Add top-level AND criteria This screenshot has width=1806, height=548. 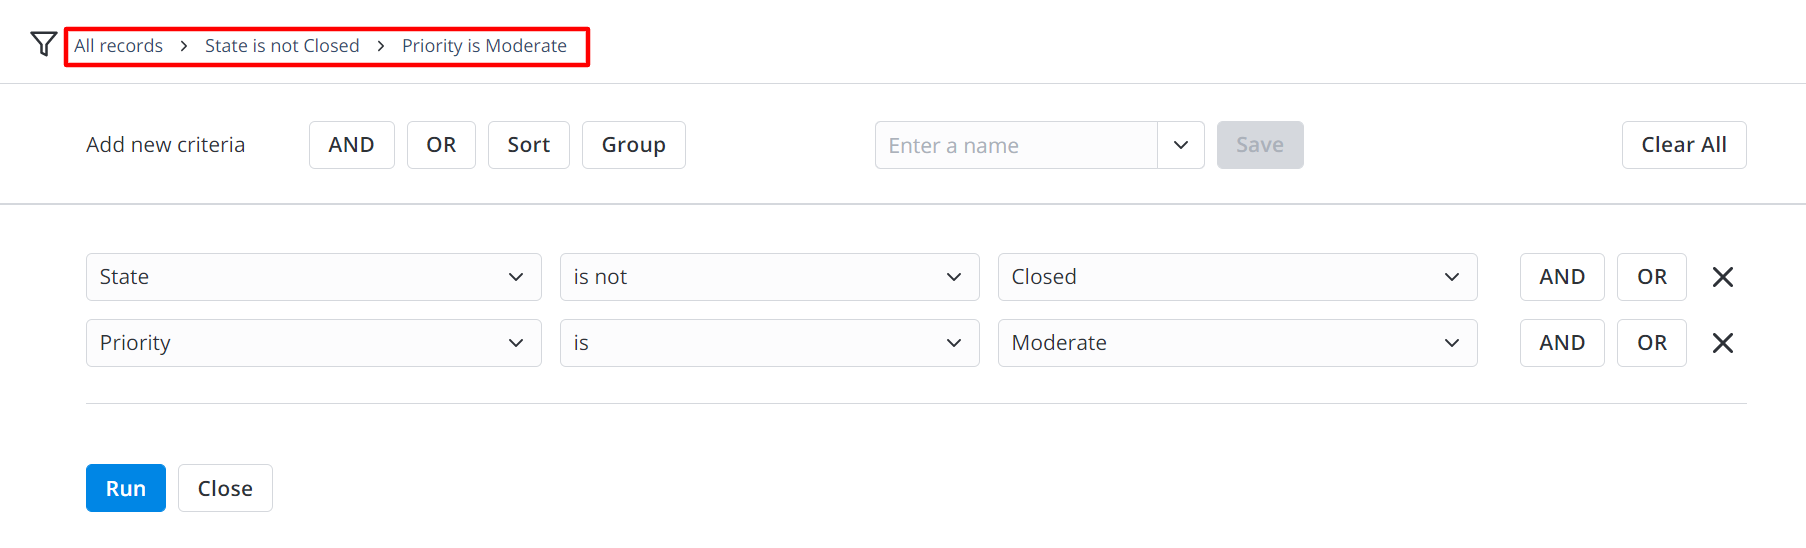[351, 145]
